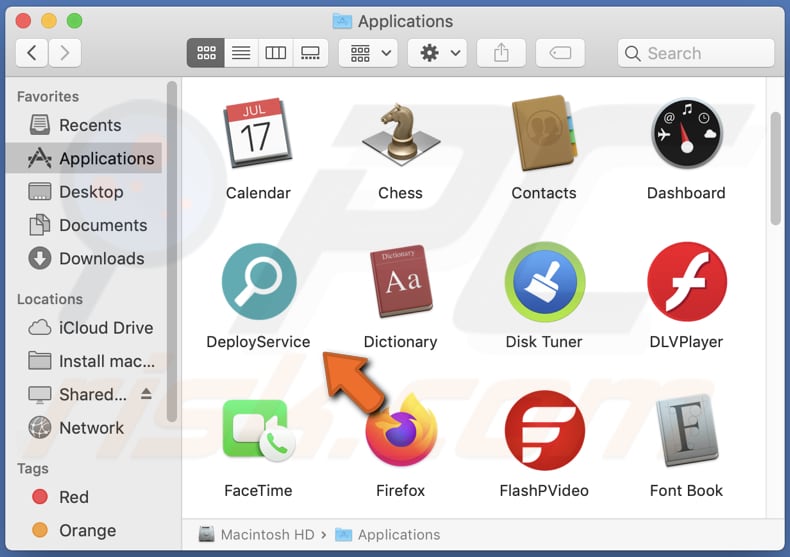790x557 pixels.
Task: Click the Share toolbar button
Action: [x=501, y=53]
